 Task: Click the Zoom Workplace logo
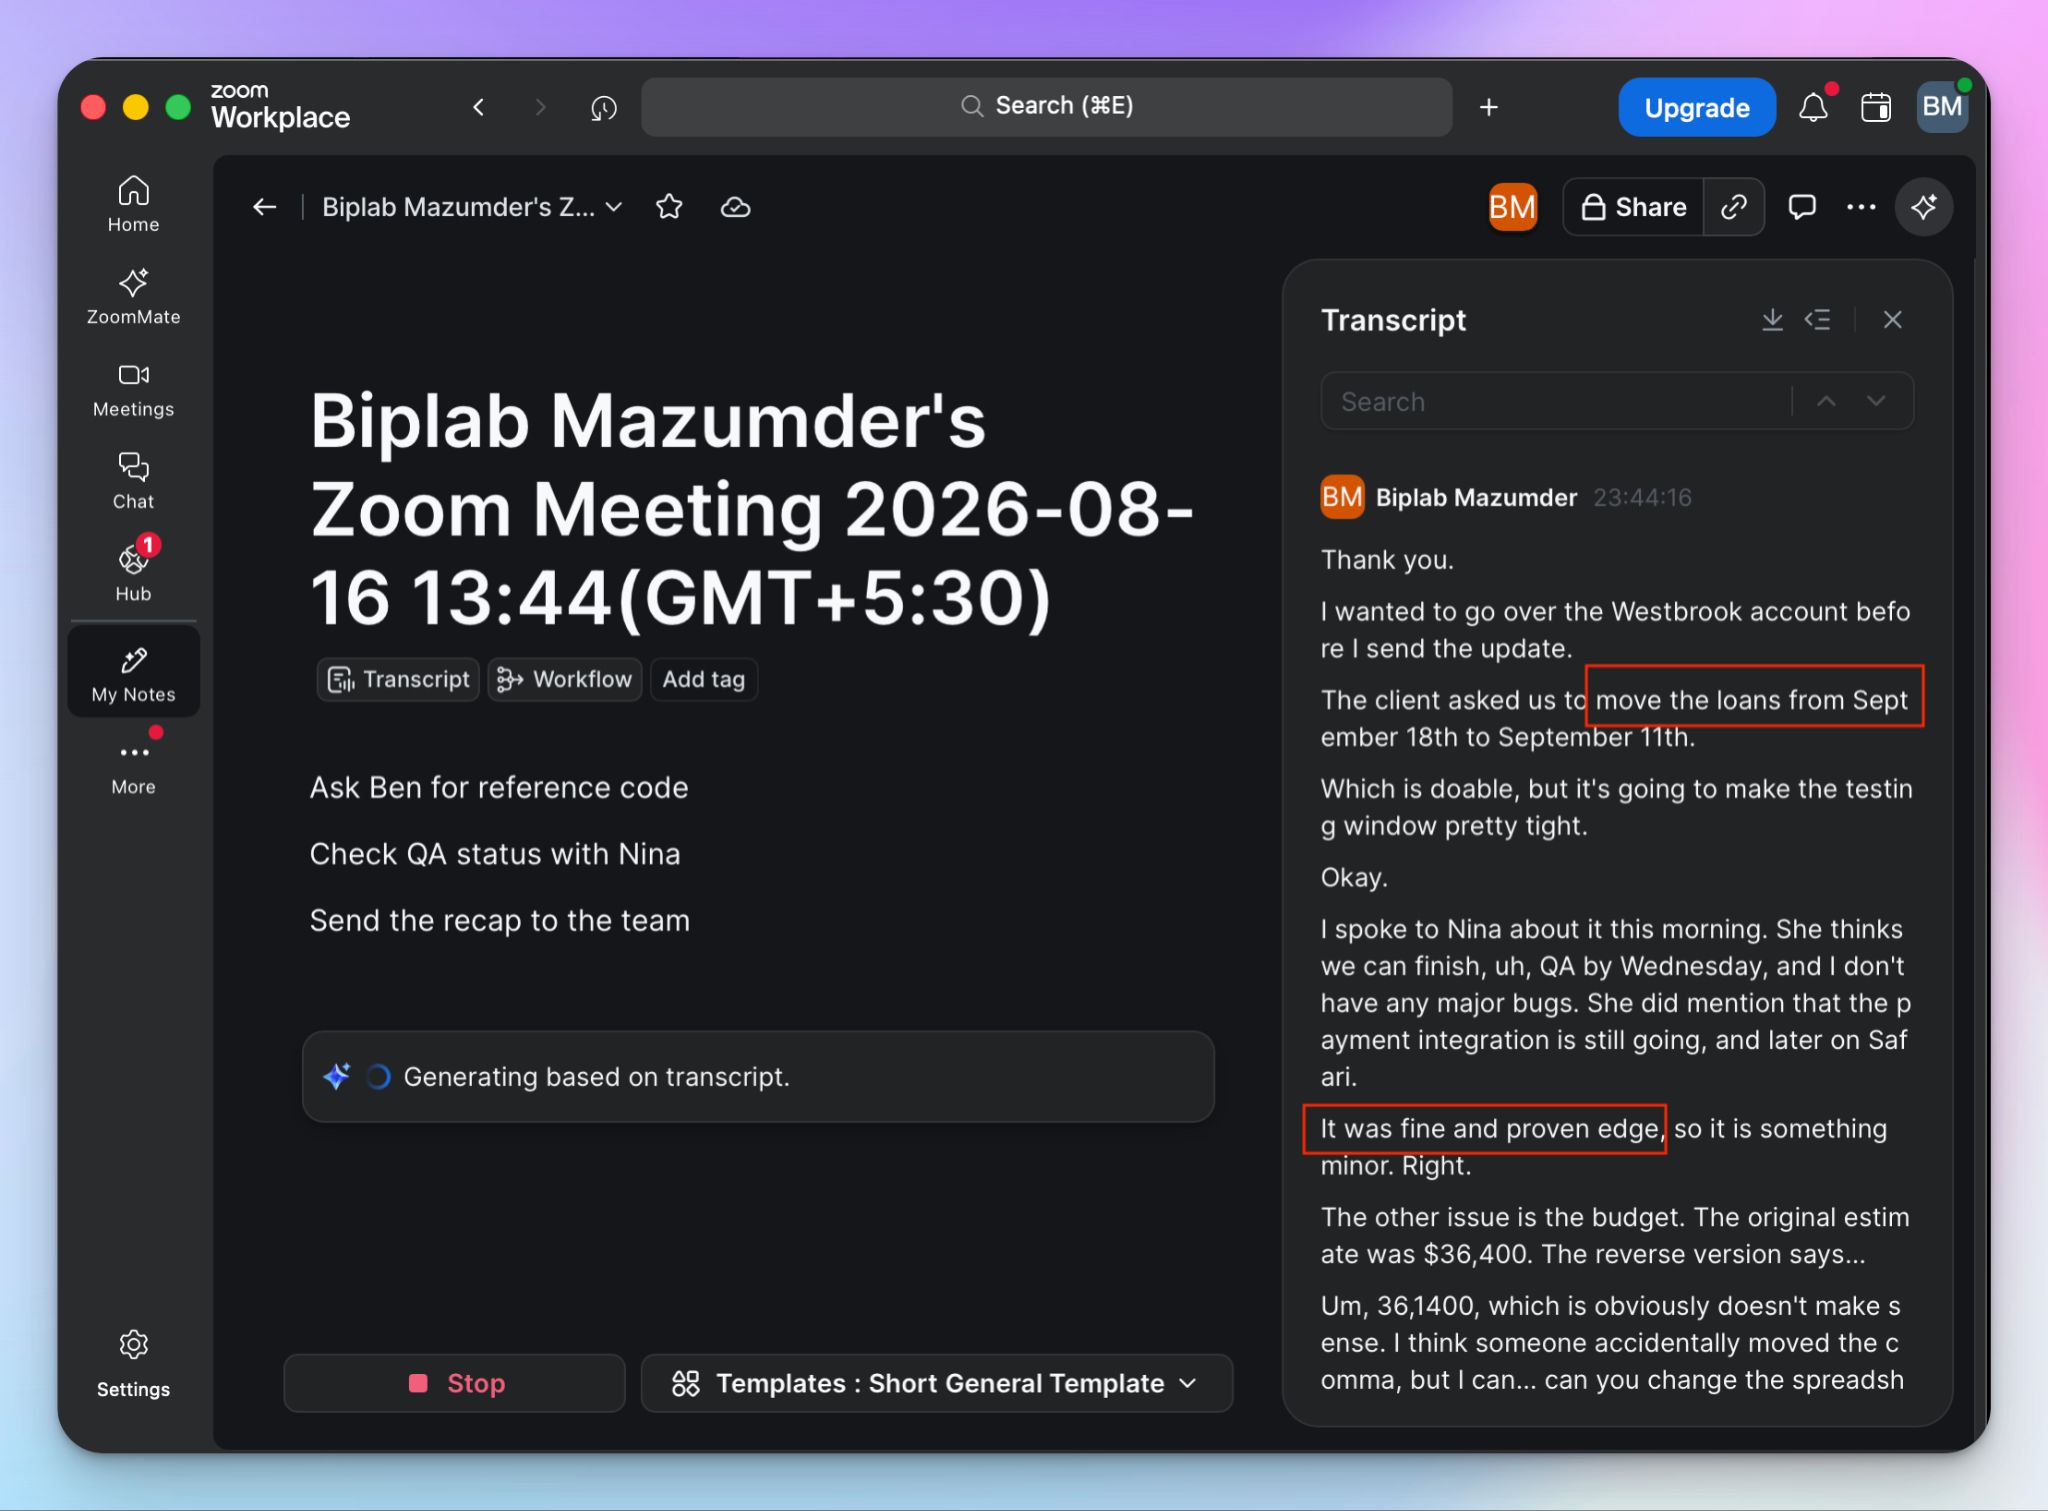[x=280, y=106]
